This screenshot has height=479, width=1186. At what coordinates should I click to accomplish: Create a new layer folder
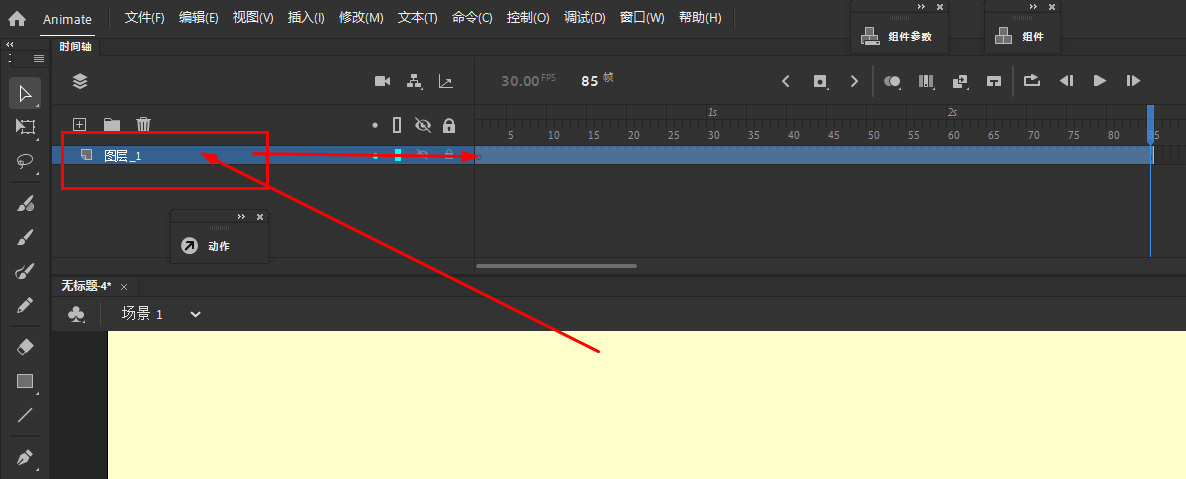click(x=112, y=125)
